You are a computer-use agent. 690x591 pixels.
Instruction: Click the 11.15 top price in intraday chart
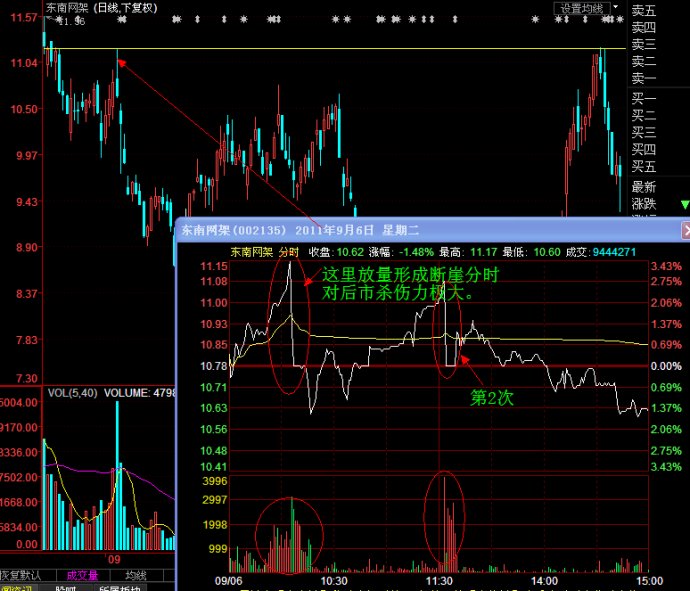tap(214, 266)
